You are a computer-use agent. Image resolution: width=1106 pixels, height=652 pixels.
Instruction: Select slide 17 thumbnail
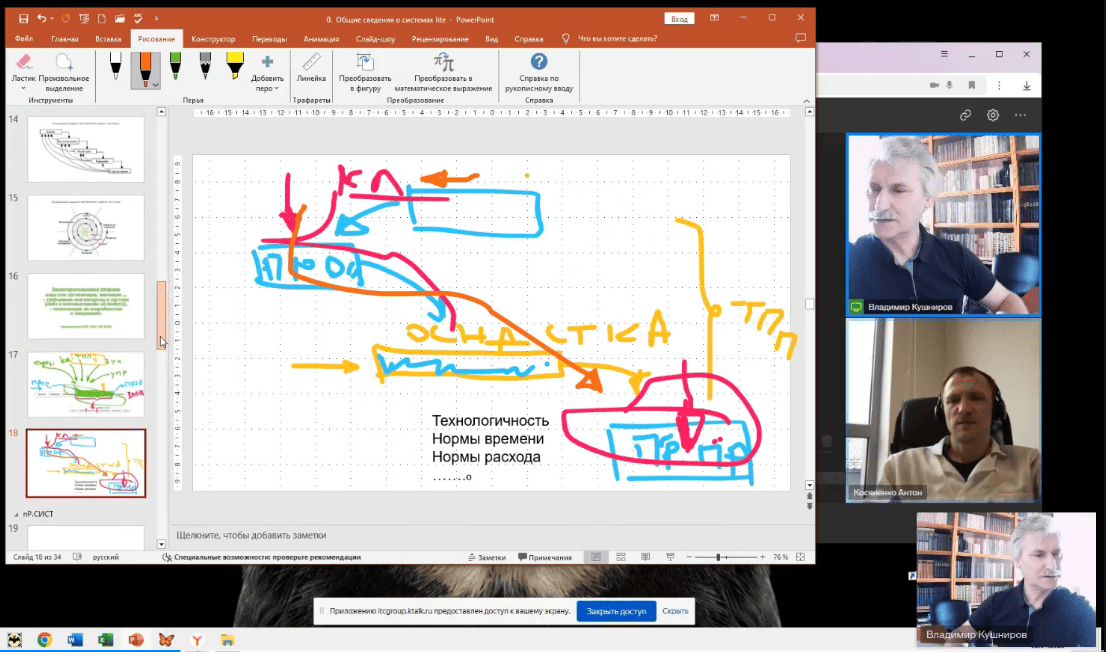(x=86, y=384)
